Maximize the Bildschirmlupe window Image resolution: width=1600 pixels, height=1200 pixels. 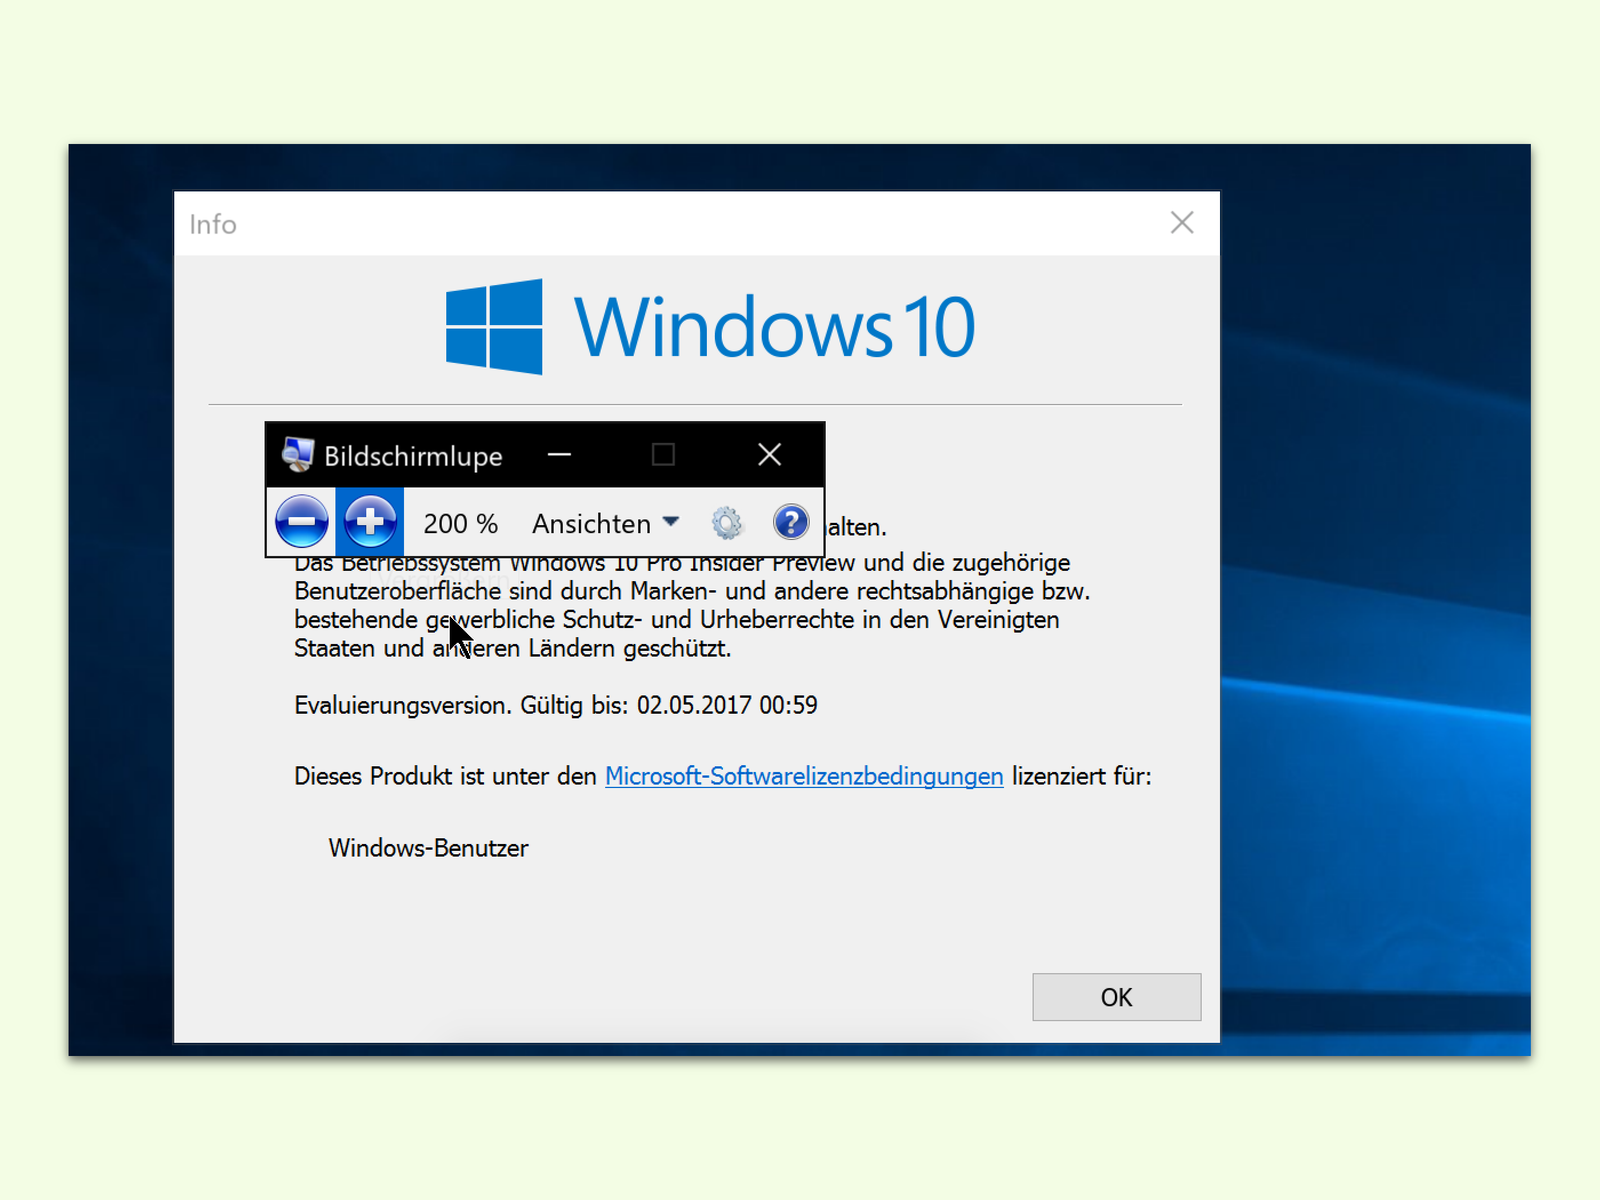663,455
